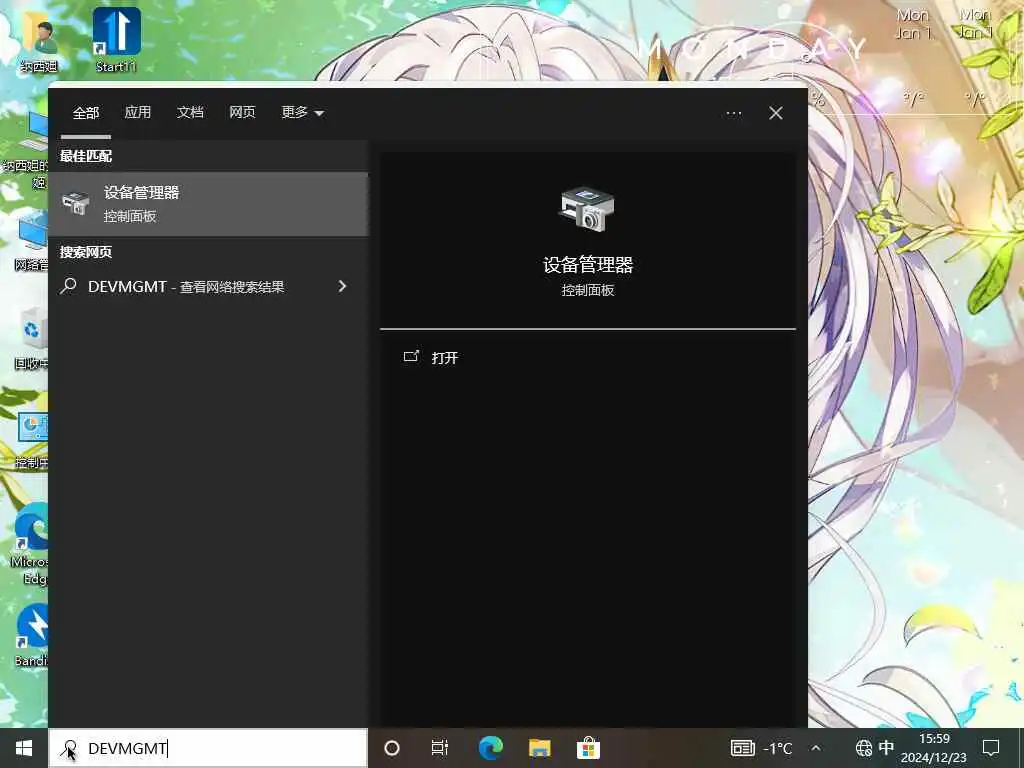Close the search panel with X

point(776,113)
